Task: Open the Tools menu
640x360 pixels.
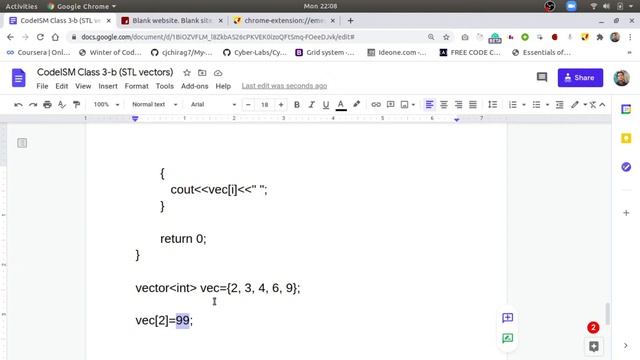Action: pos(164,86)
